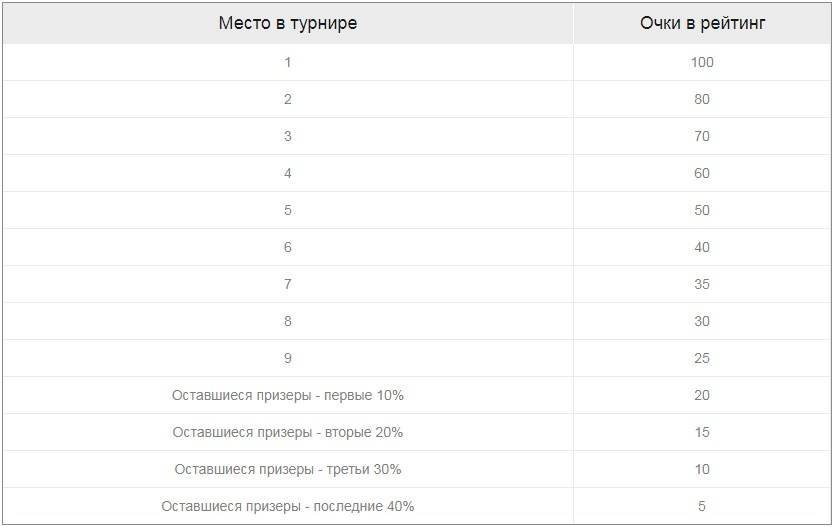The height and width of the screenshot is (527, 834).
Task: Select "Оставшиеся призеры - последние 40%" row label
Action: click(287, 506)
